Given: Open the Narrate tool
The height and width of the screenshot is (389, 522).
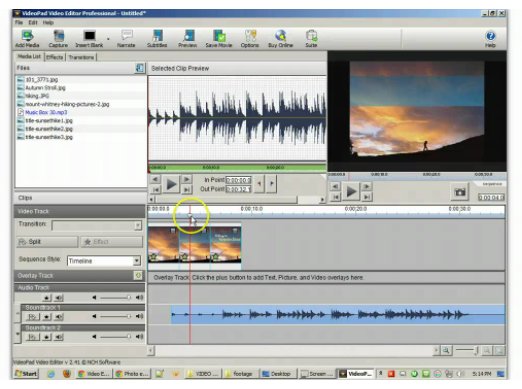Looking at the screenshot, I should click(126, 39).
